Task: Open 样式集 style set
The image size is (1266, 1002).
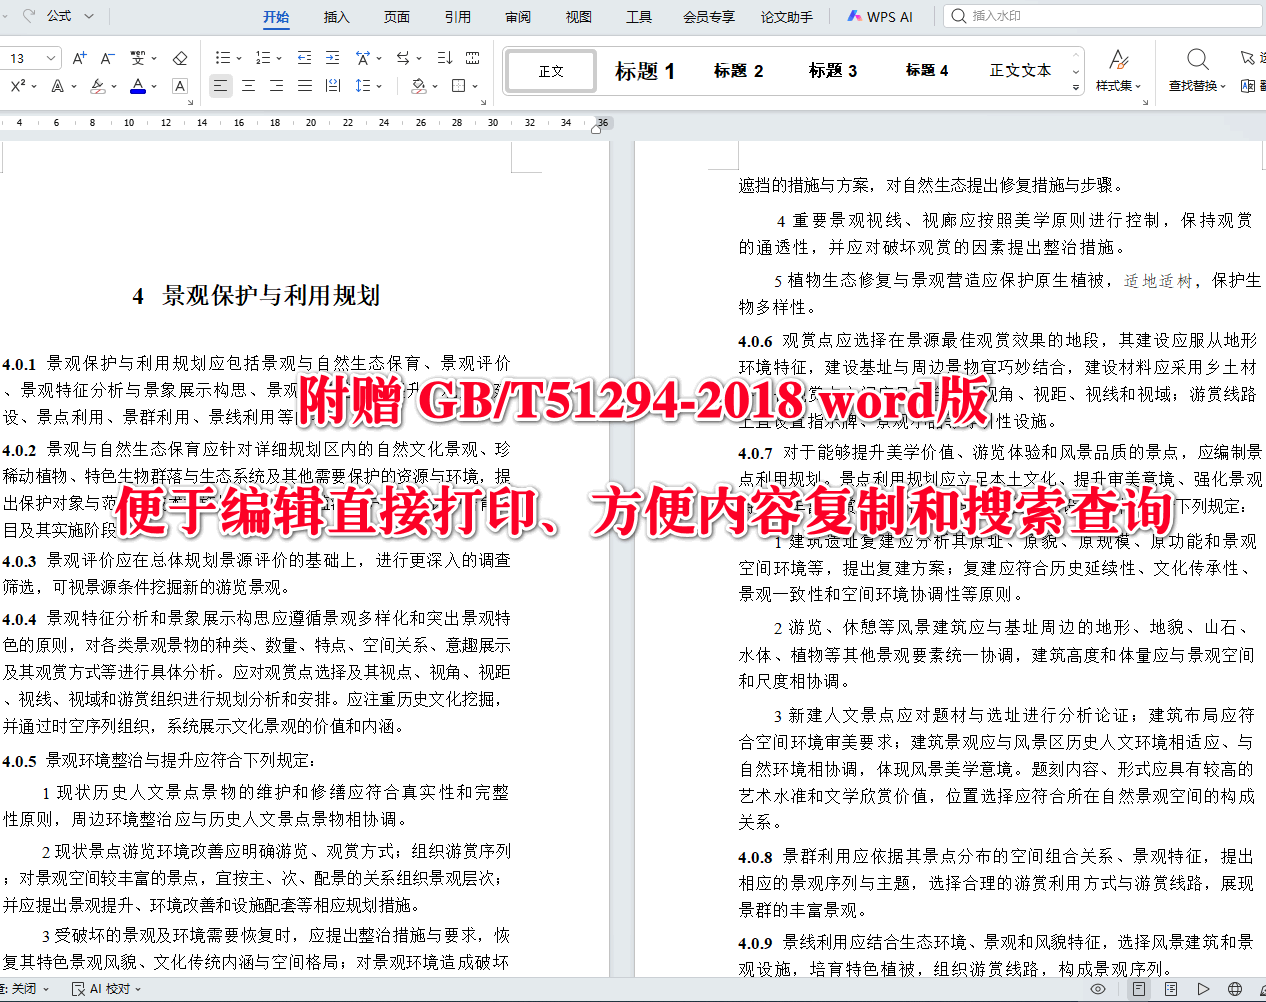Action: [x=1118, y=69]
